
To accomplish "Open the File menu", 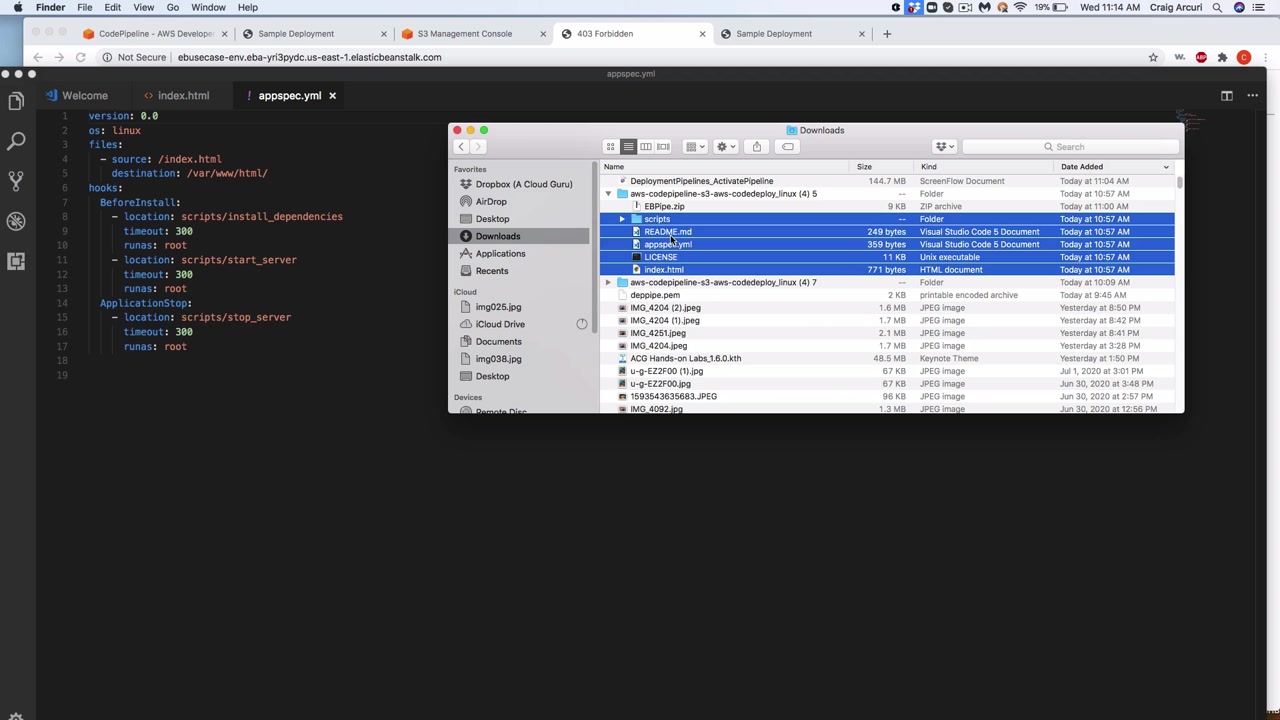I will point(85,7).
